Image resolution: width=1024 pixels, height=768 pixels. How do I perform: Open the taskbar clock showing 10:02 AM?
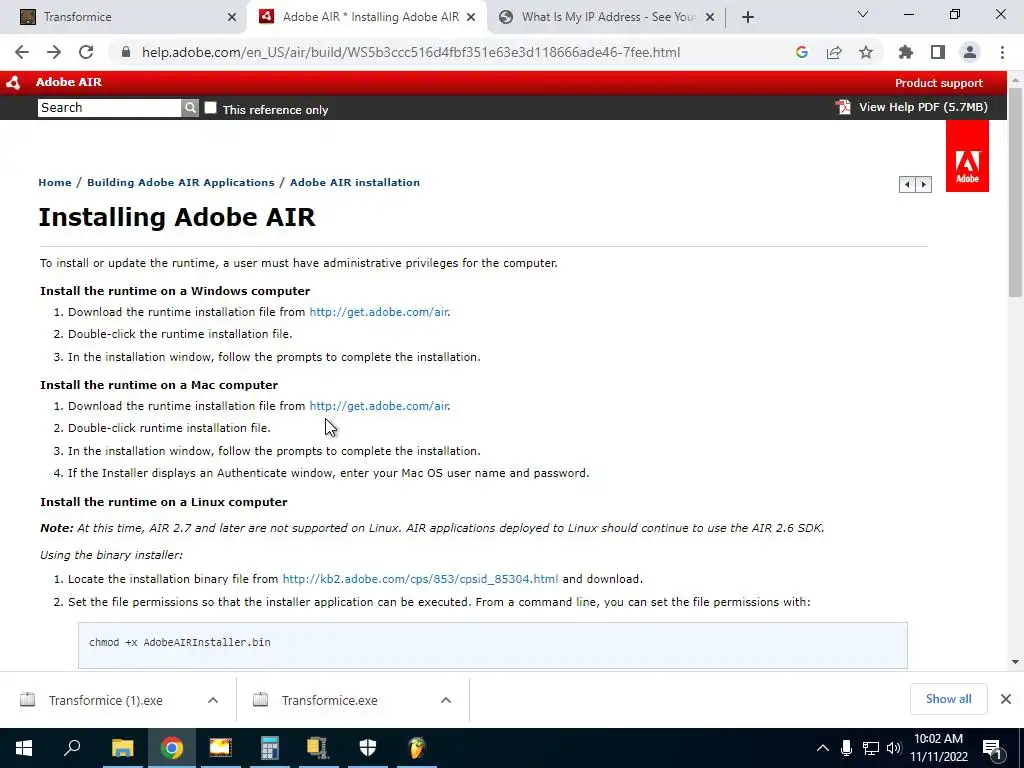tap(938, 748)
